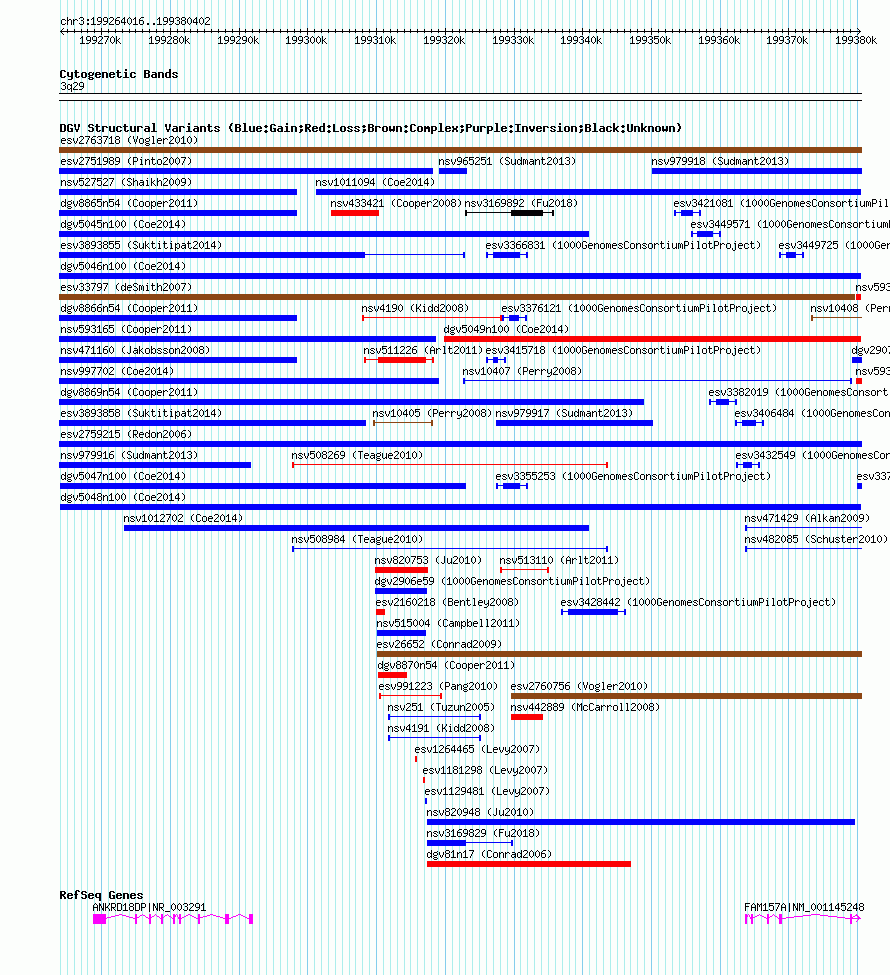This screenshot has height=975, width=890.
Task: Click the red nsv511226 (Arlt2011) bar
Action: (x=402, y=360)
